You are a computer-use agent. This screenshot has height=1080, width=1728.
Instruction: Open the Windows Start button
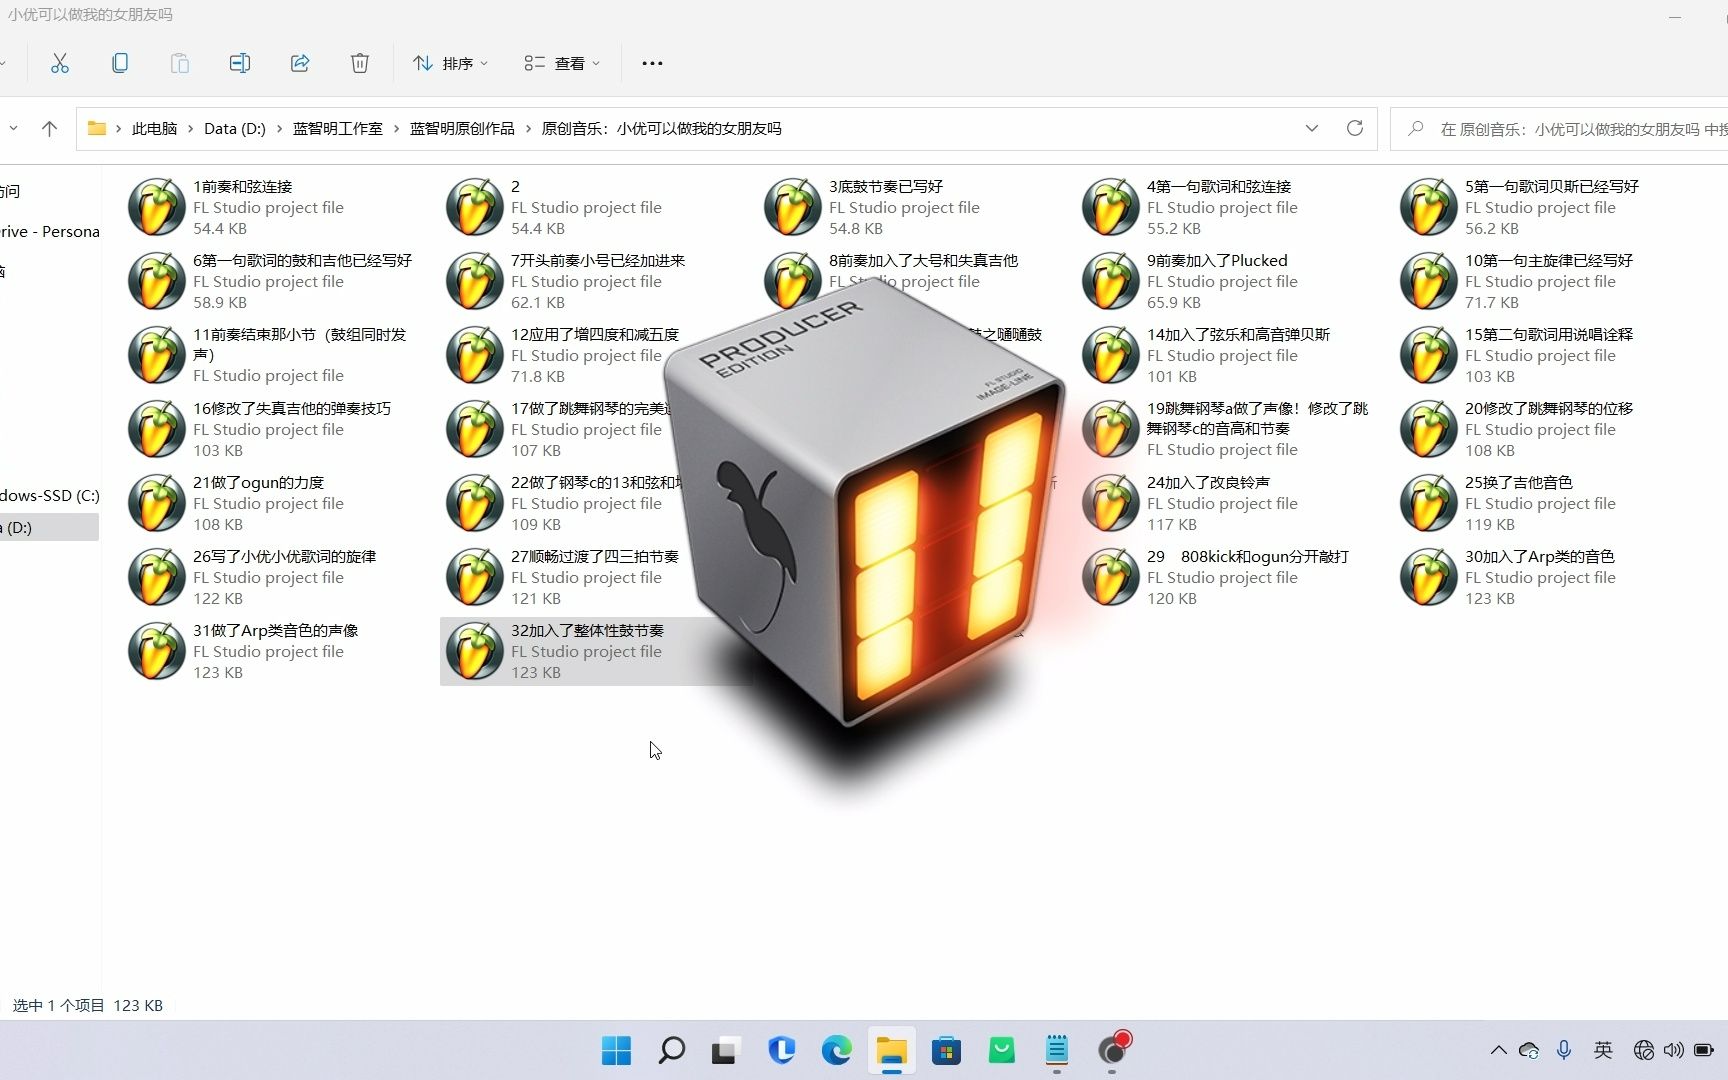pos(616,1050)
